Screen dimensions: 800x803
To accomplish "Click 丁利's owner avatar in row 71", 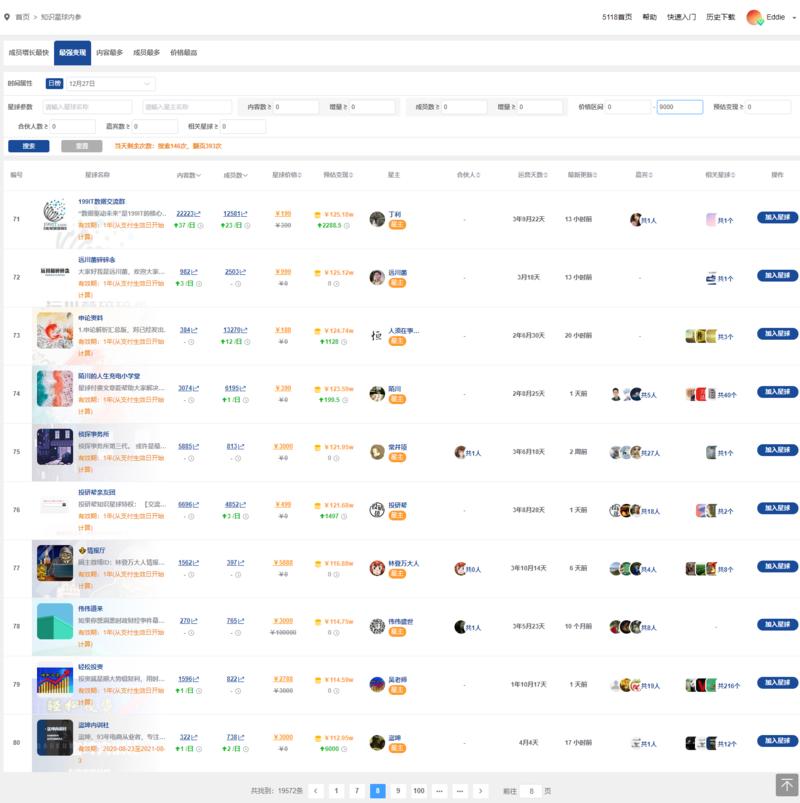I will click(377, 219).
